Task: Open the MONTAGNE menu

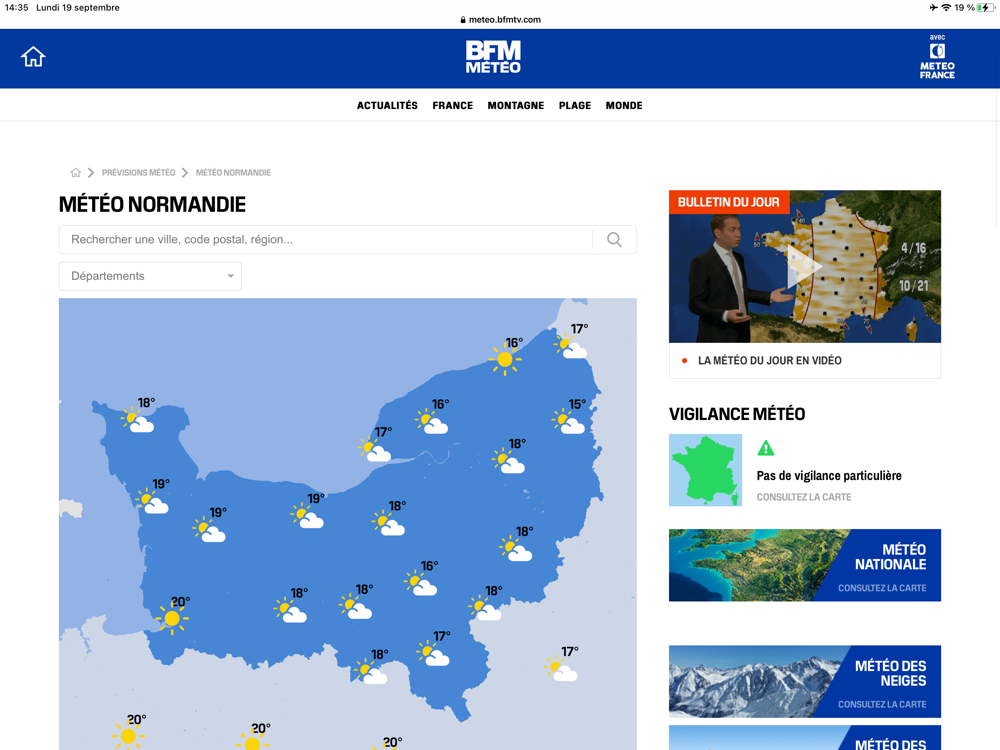Action: [516, 106]
